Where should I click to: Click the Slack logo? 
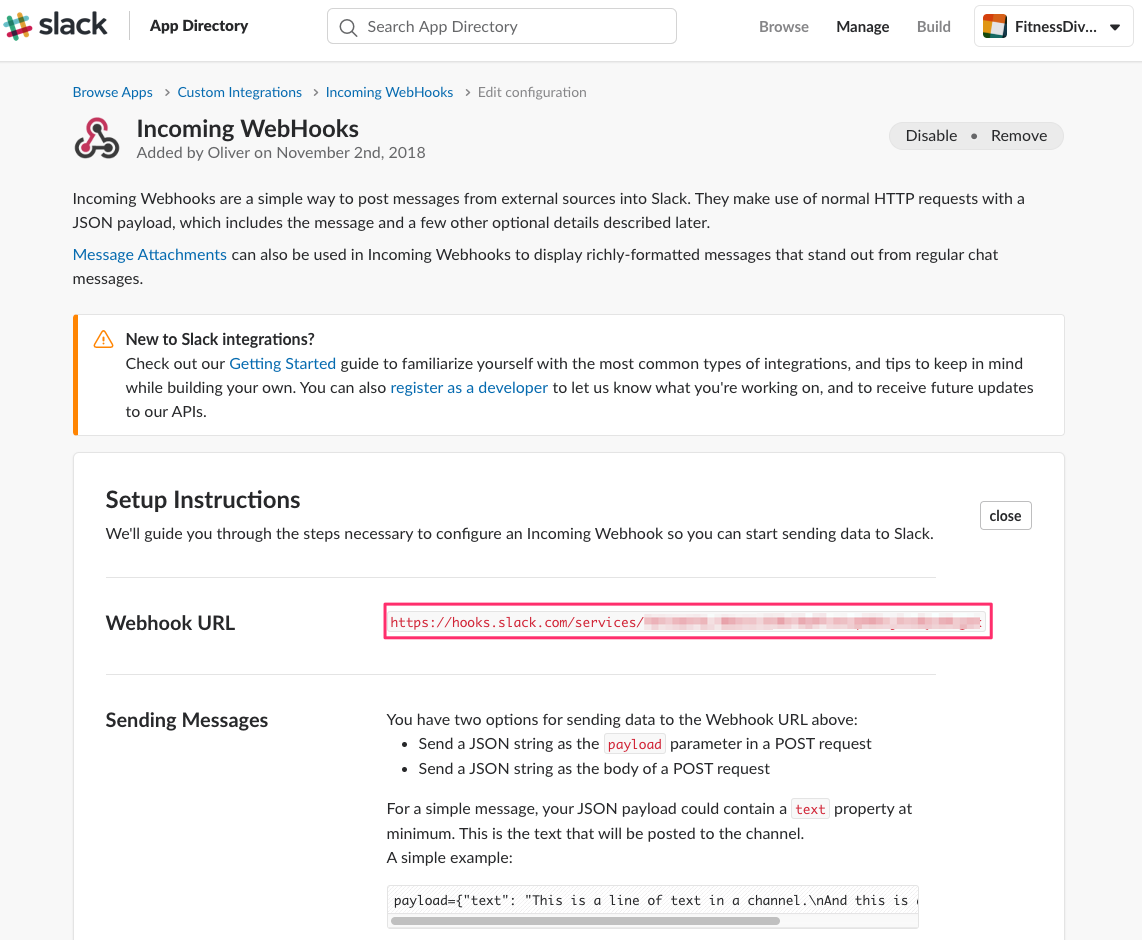point(55,25)
